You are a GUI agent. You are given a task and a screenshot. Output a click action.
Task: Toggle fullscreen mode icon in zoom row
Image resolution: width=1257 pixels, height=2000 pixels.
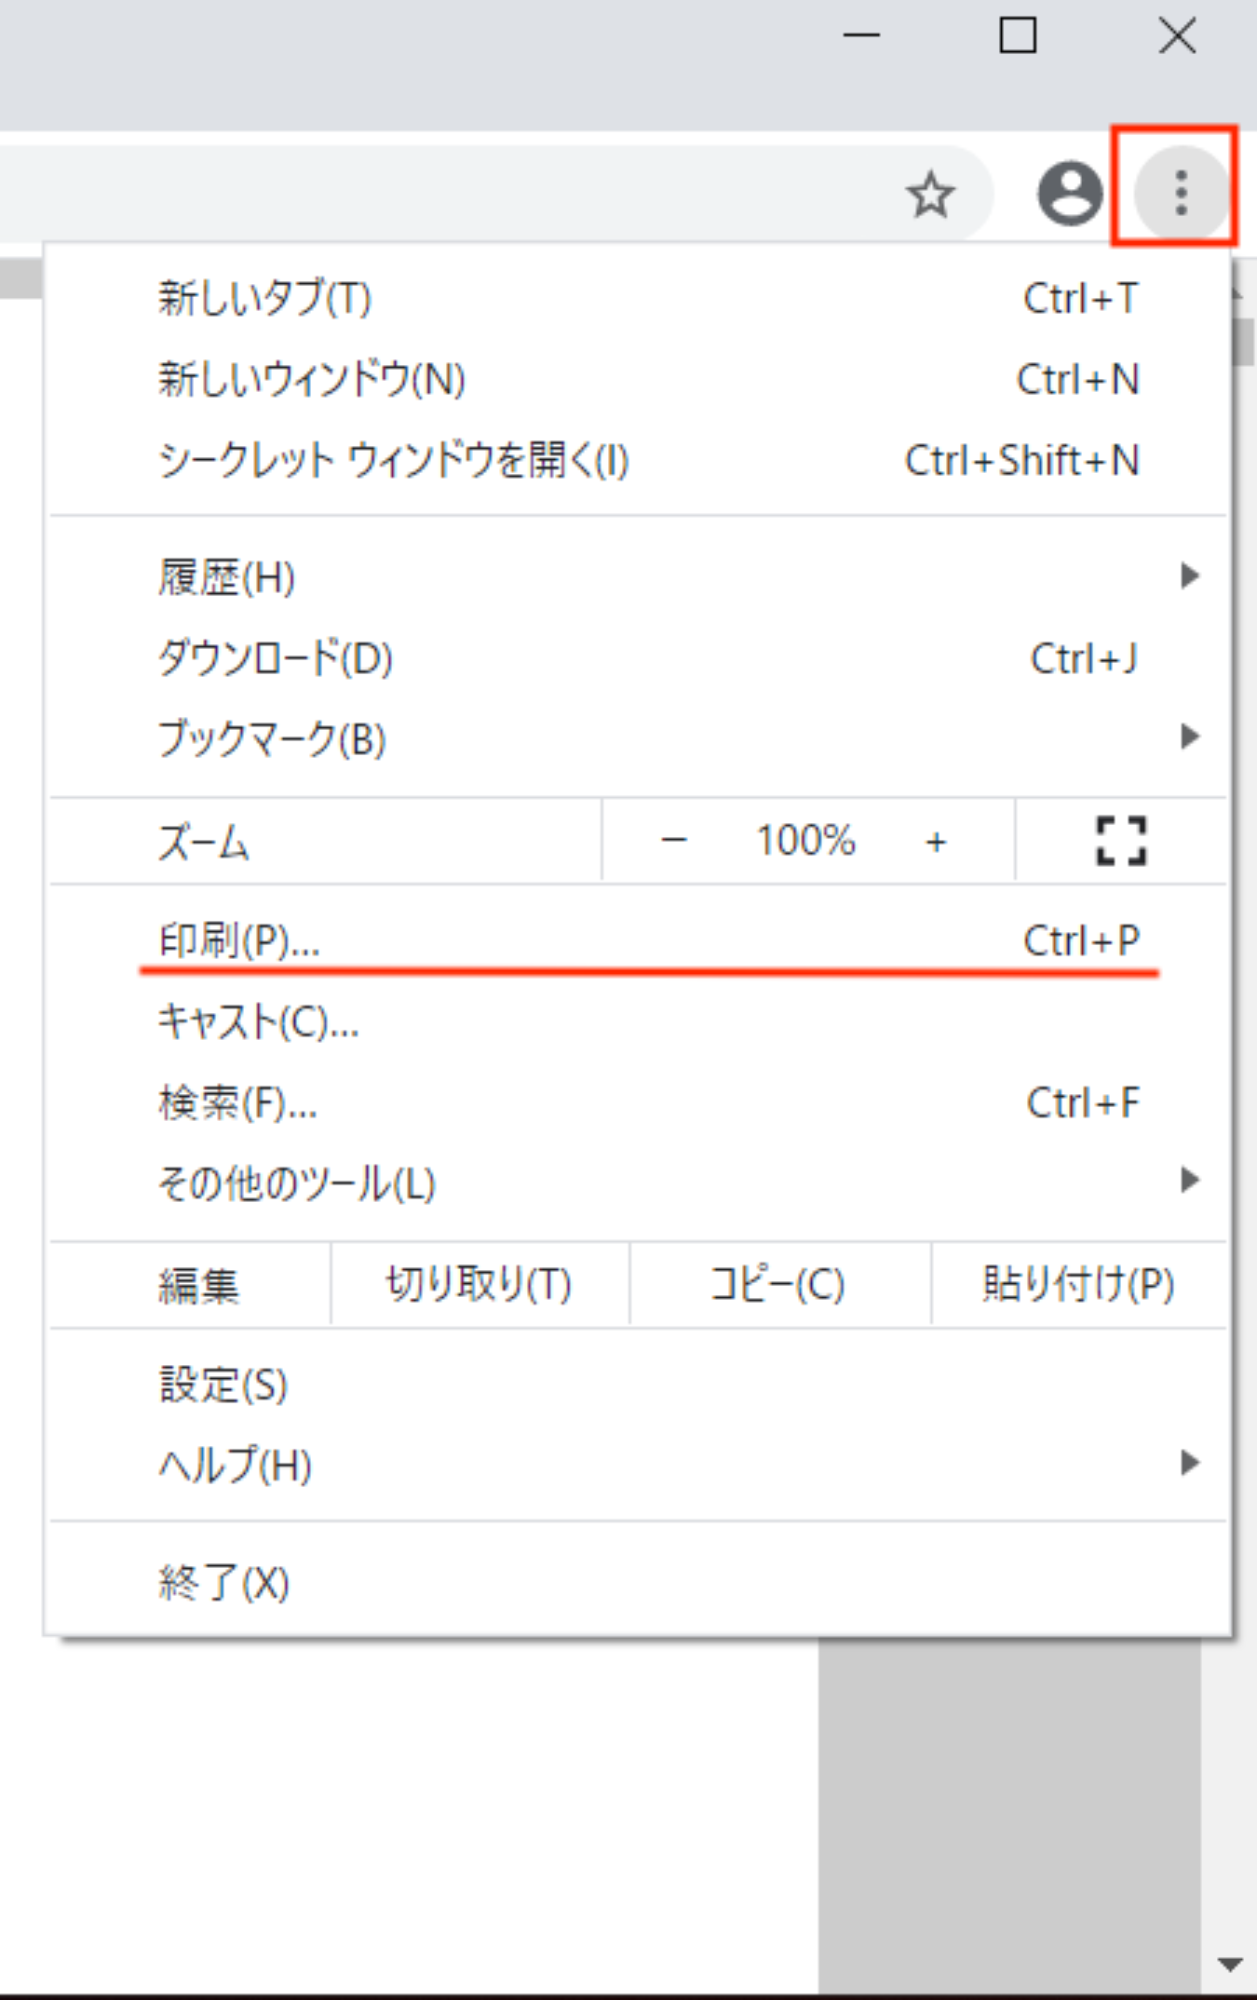[1120, 840]
